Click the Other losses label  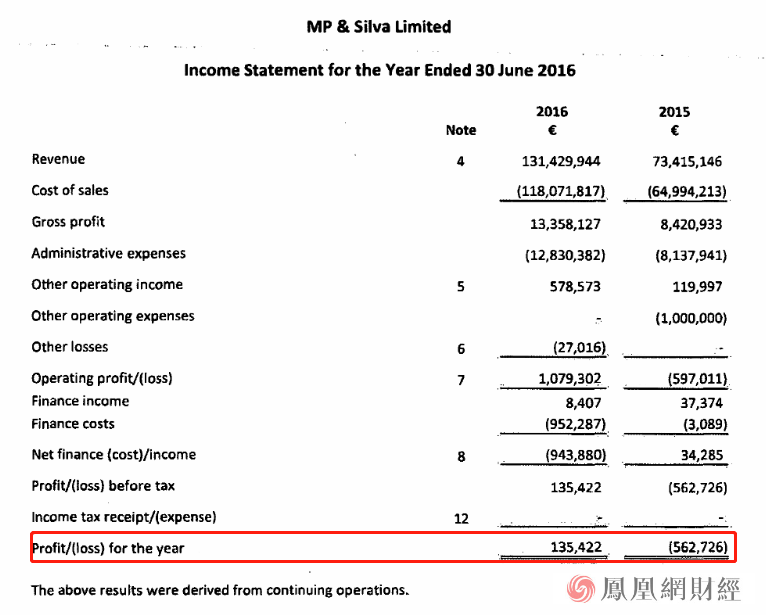69,347
